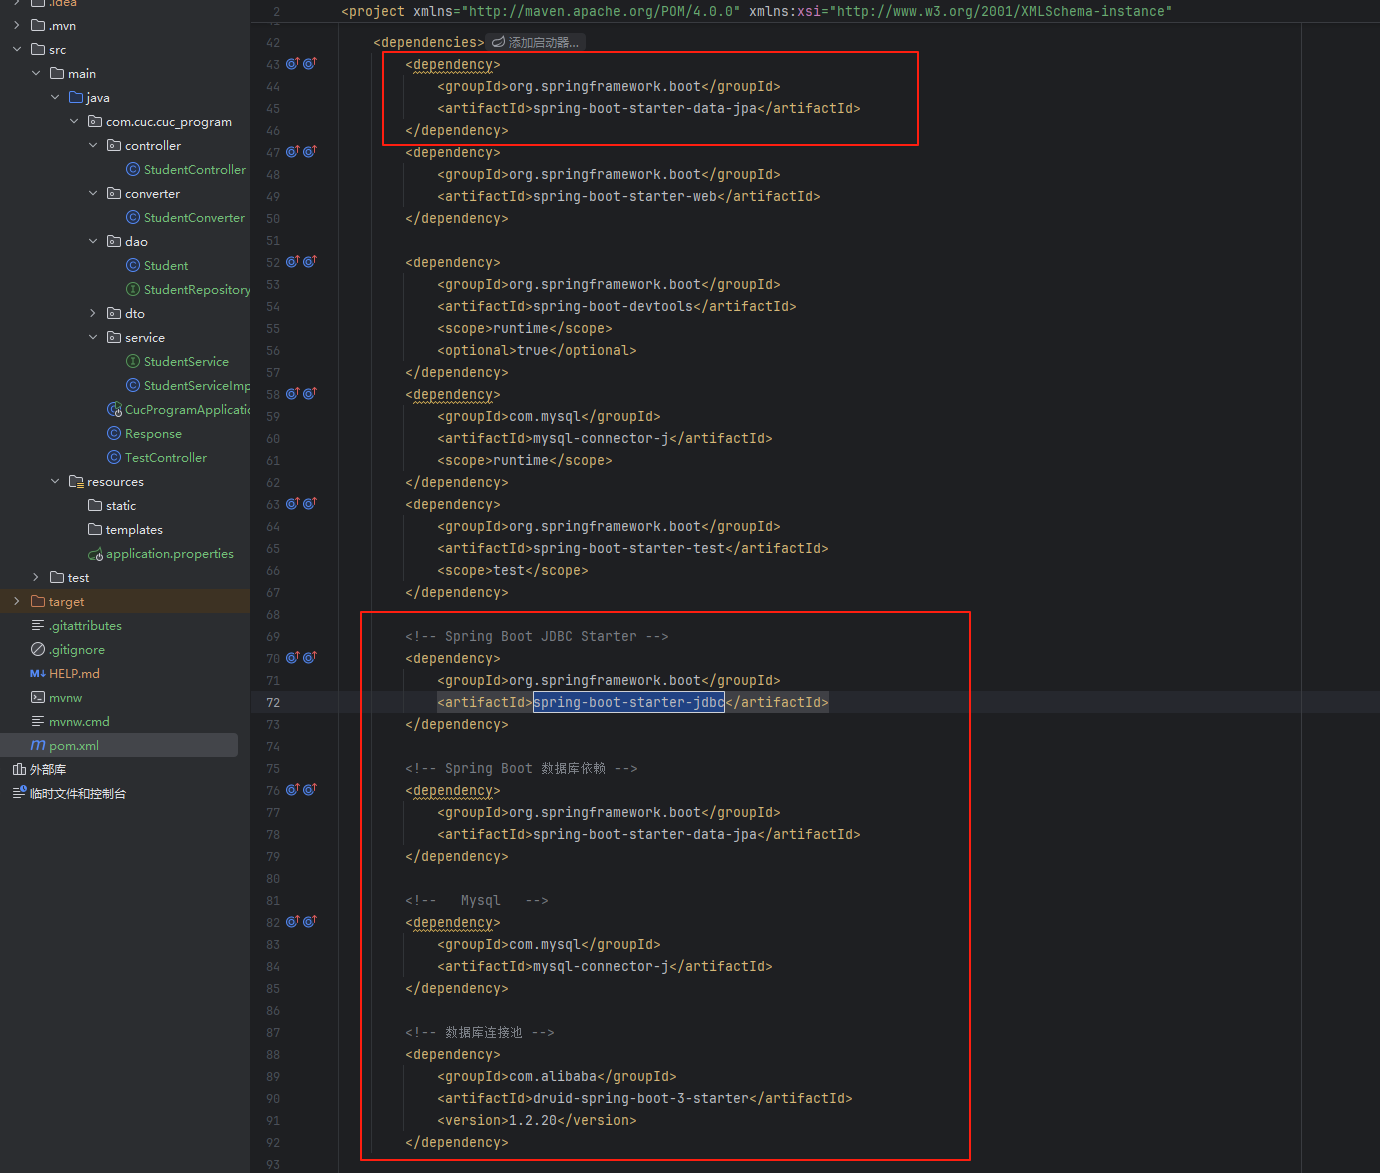Collapse the controller package
Screen dimensions: 1380x1173
(x=92, y=145)
